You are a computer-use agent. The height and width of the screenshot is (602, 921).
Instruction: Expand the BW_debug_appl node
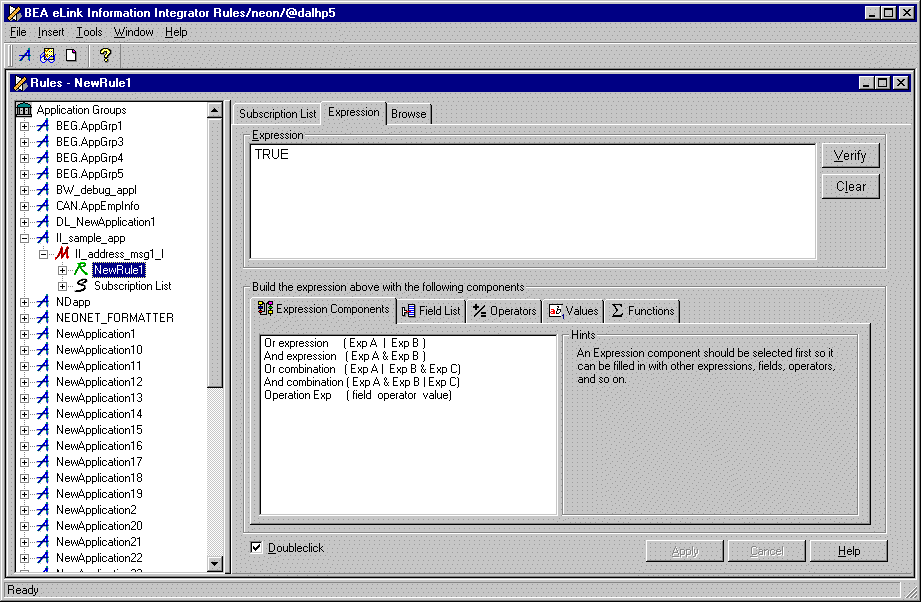click(24, 190)
